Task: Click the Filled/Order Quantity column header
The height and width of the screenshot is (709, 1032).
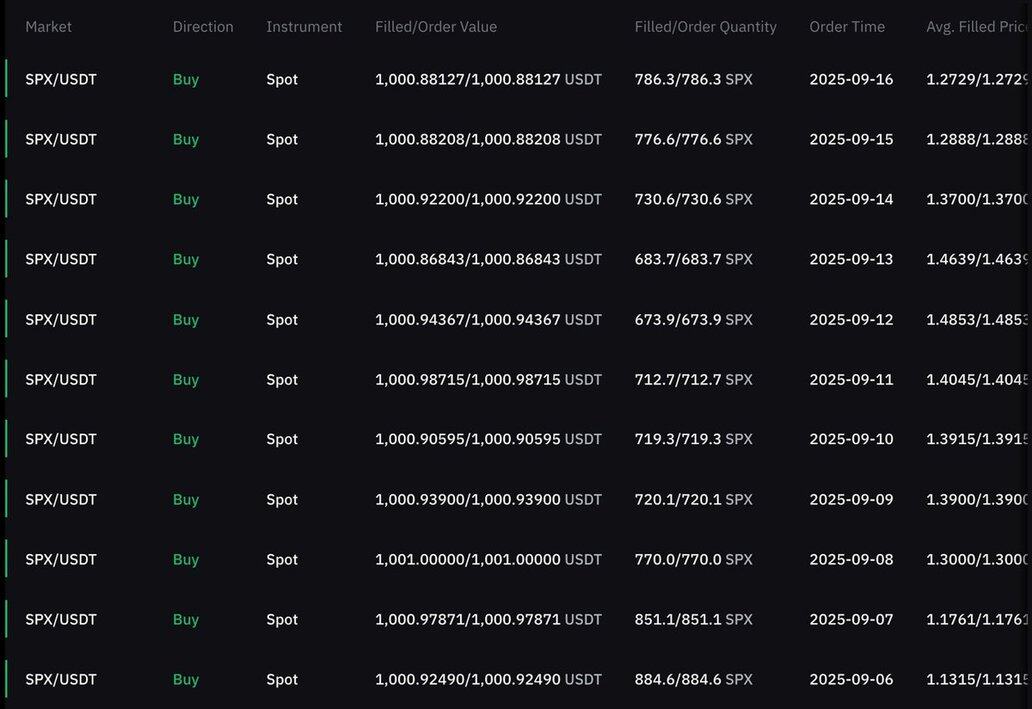Action: click(x=706, y=26)
